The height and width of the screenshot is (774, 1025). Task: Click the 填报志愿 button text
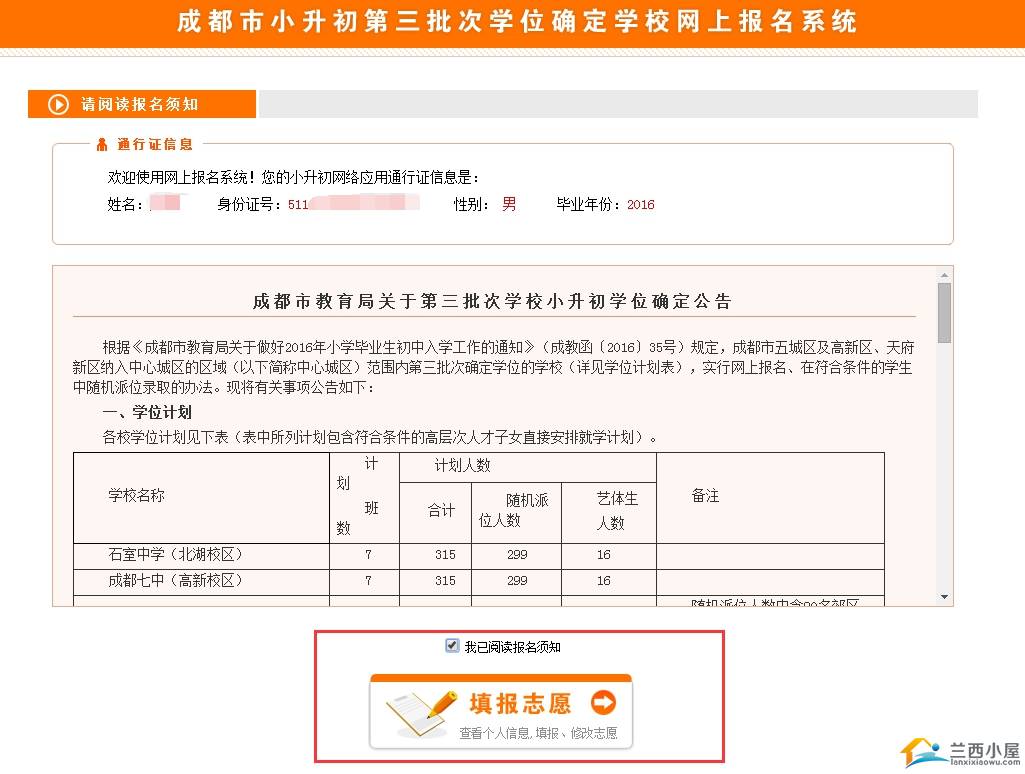[520, 703]
